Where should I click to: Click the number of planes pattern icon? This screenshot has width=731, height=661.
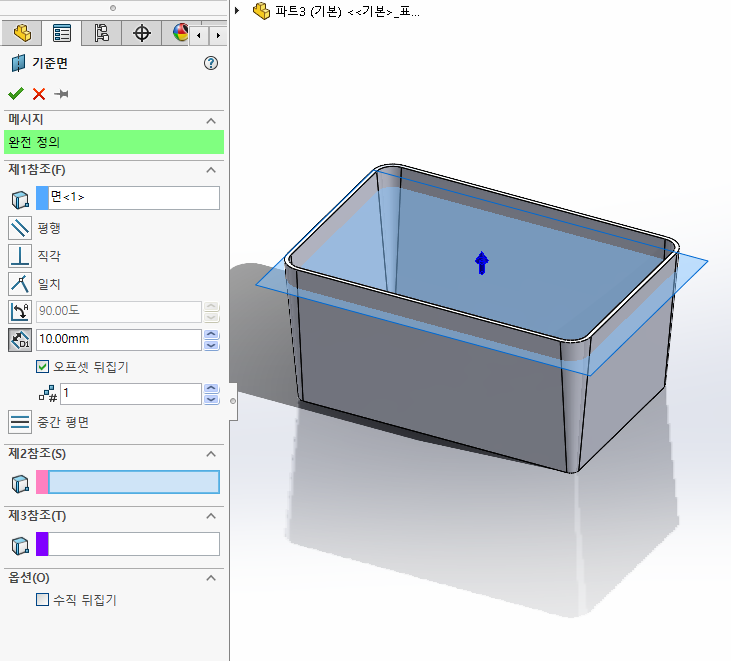pyautogui.click(x=48, y=394)
